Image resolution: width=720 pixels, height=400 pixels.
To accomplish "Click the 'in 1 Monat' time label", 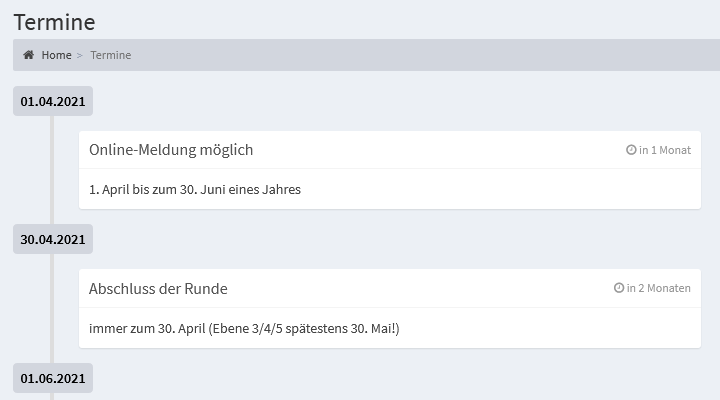I will coord(665,150).
